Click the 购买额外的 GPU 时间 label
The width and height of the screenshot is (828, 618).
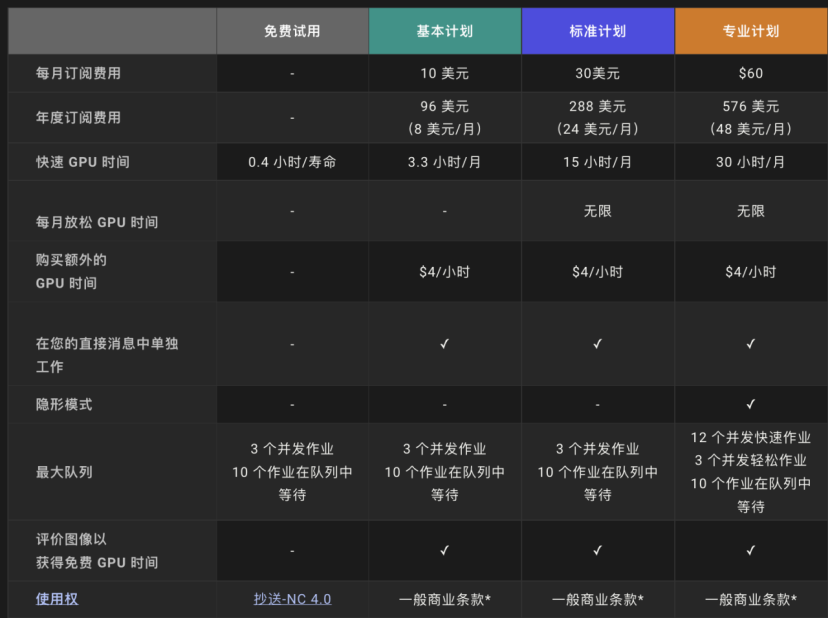(x=71, y=271)
